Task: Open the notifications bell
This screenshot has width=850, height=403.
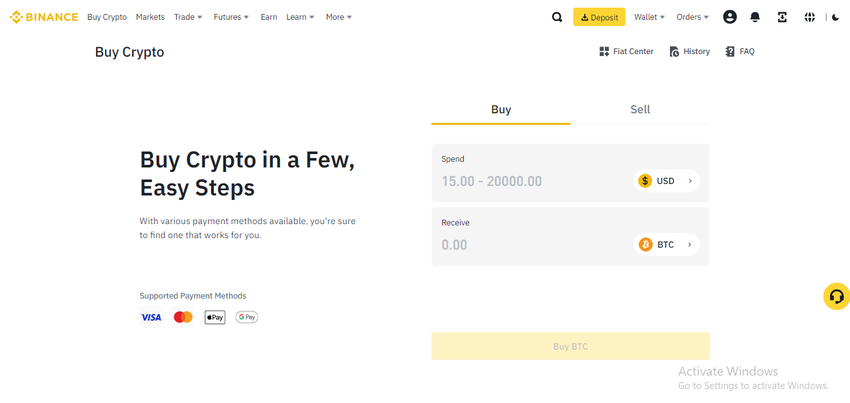Action: [x=755, y=17]
